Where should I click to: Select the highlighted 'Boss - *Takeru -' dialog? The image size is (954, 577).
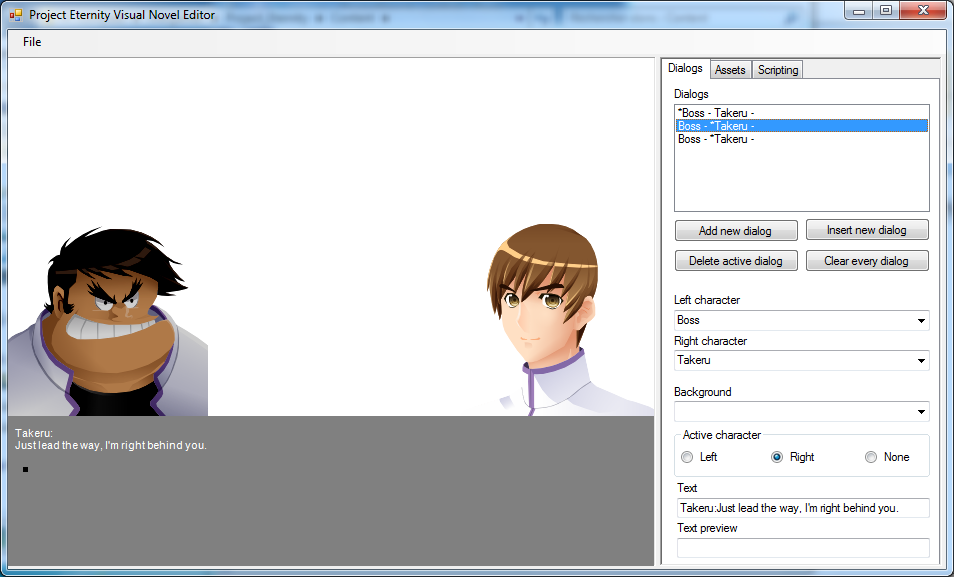click(715, 126)
